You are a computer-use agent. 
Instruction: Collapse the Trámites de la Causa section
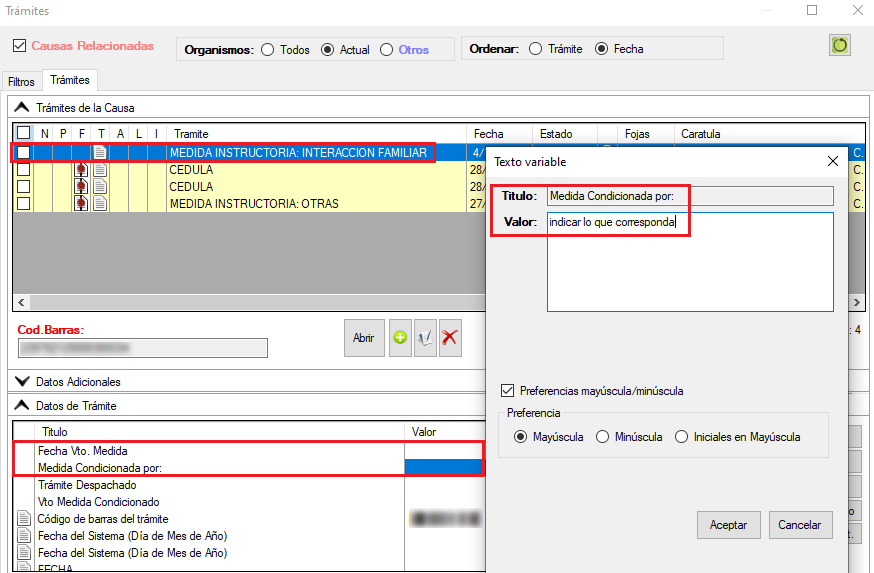click(21, 107)
